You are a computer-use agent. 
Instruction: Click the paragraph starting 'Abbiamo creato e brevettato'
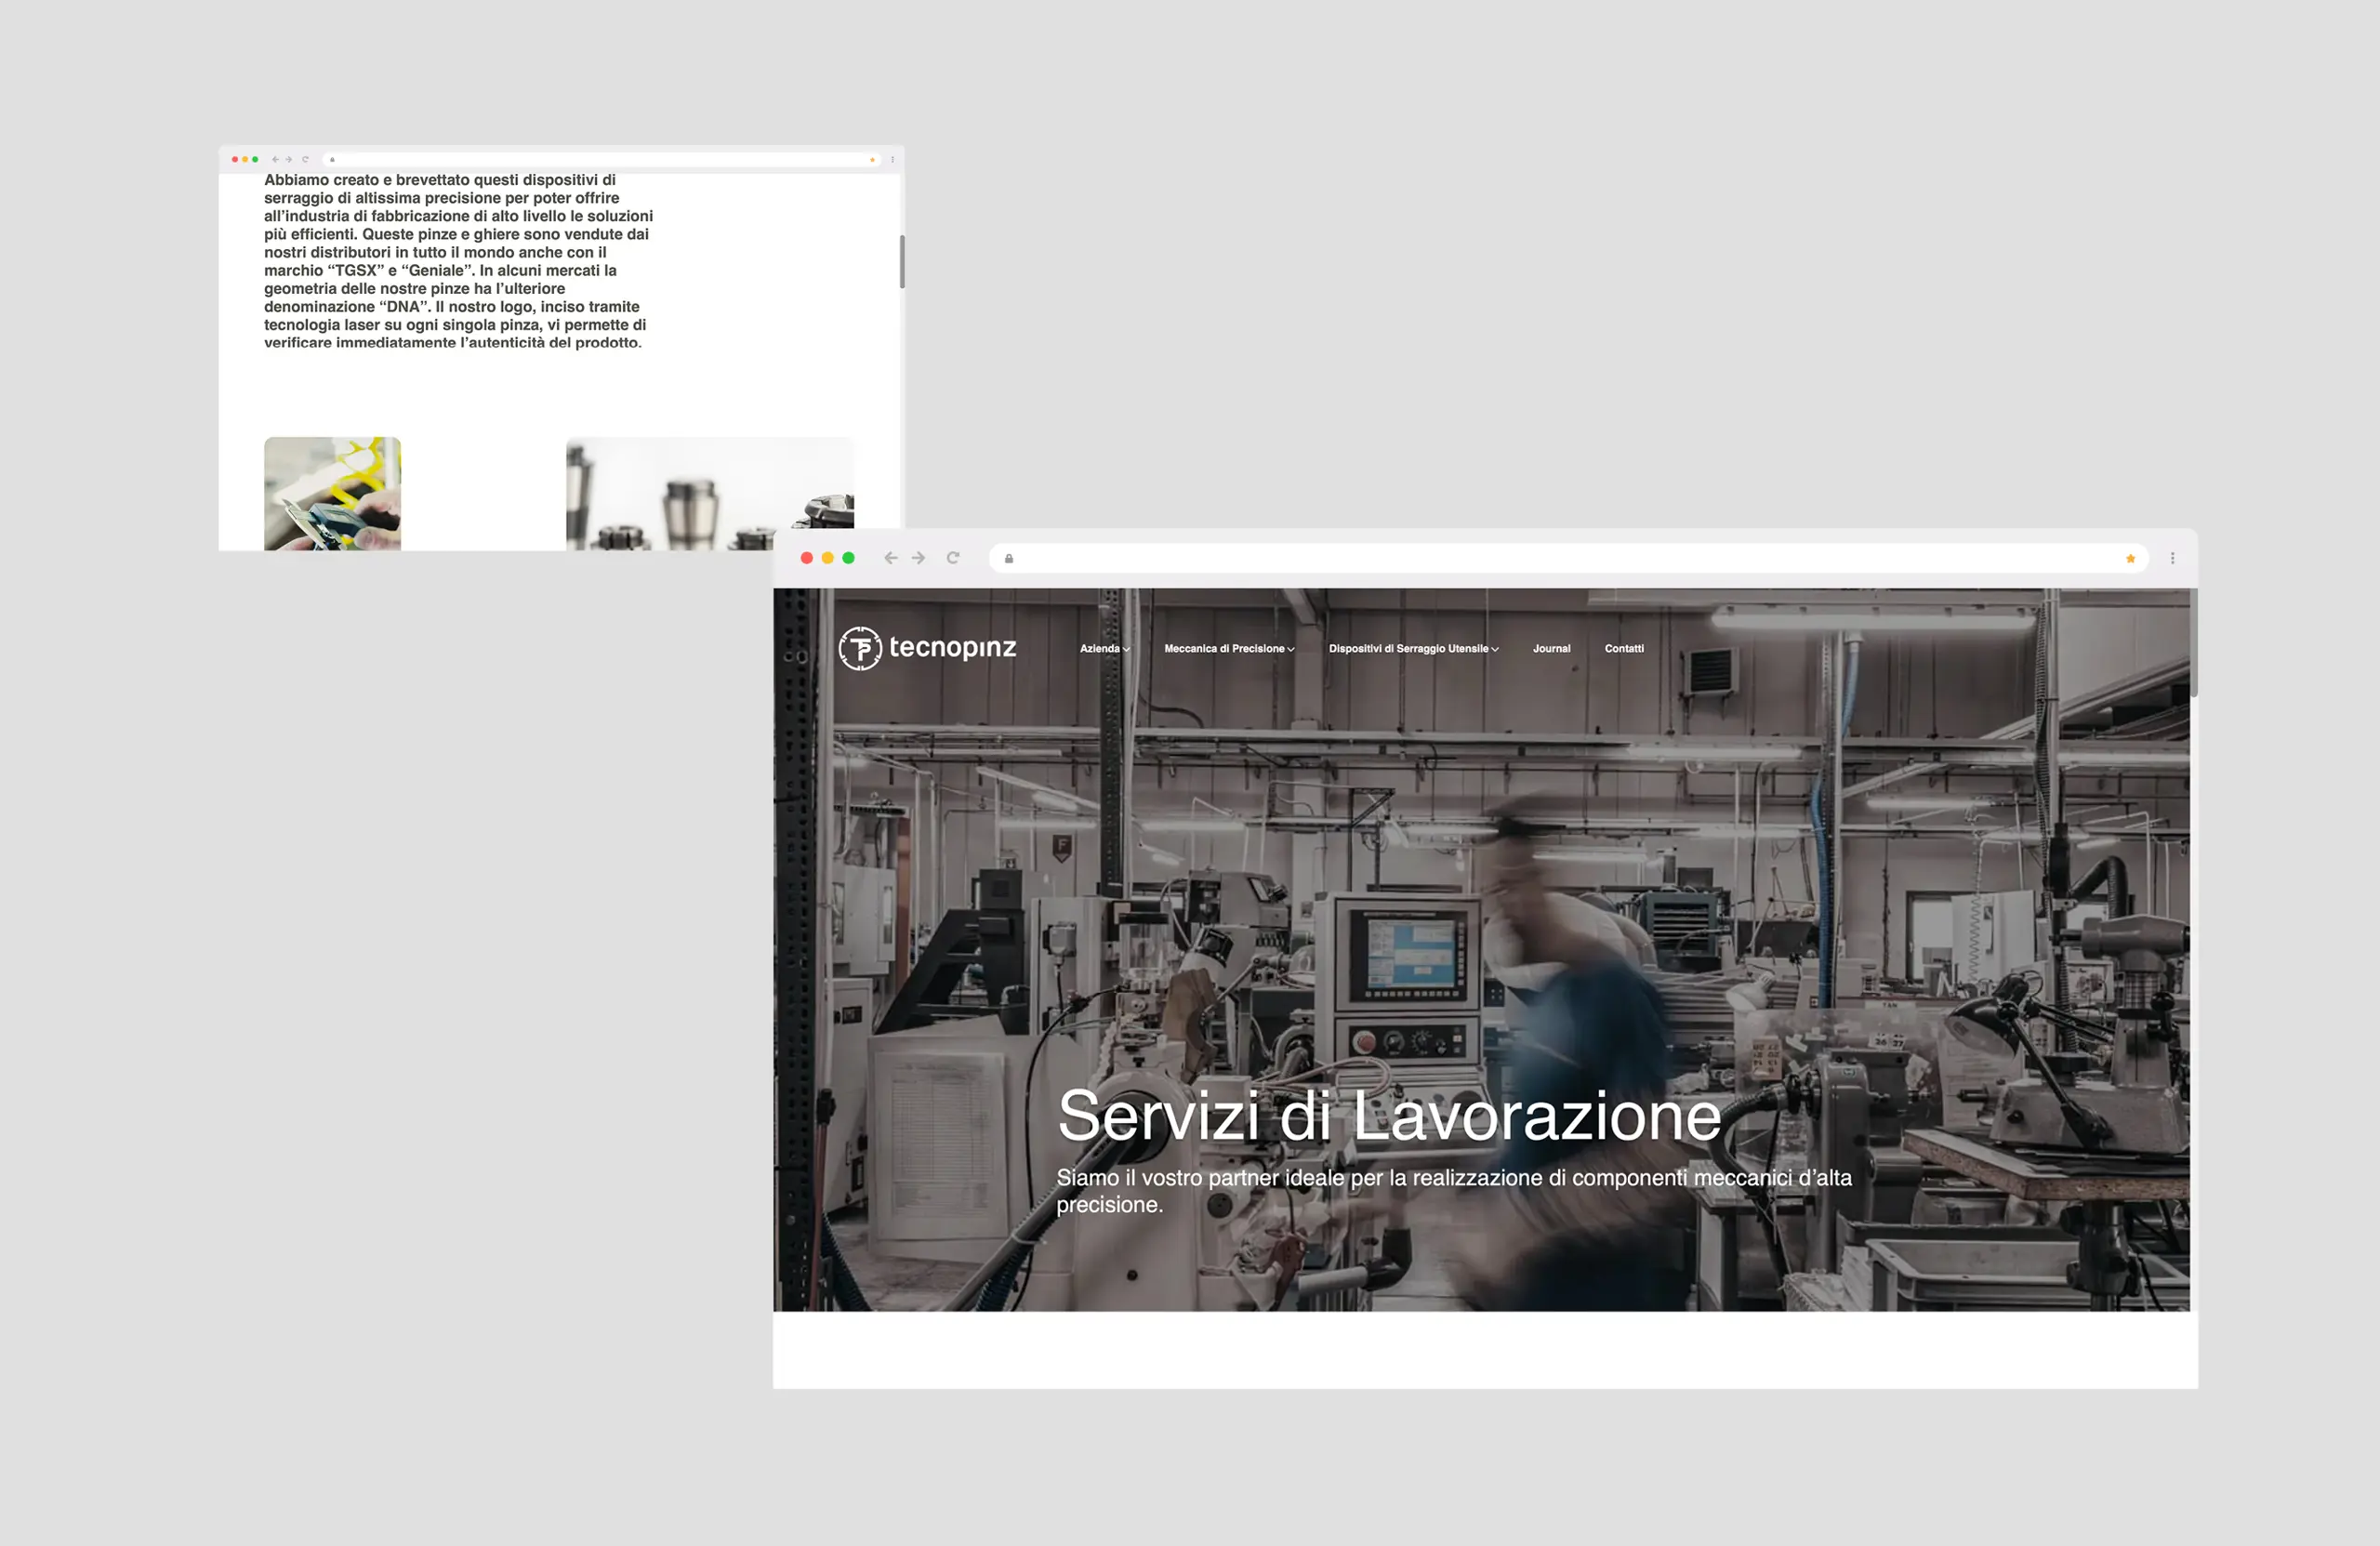point(458,261)
